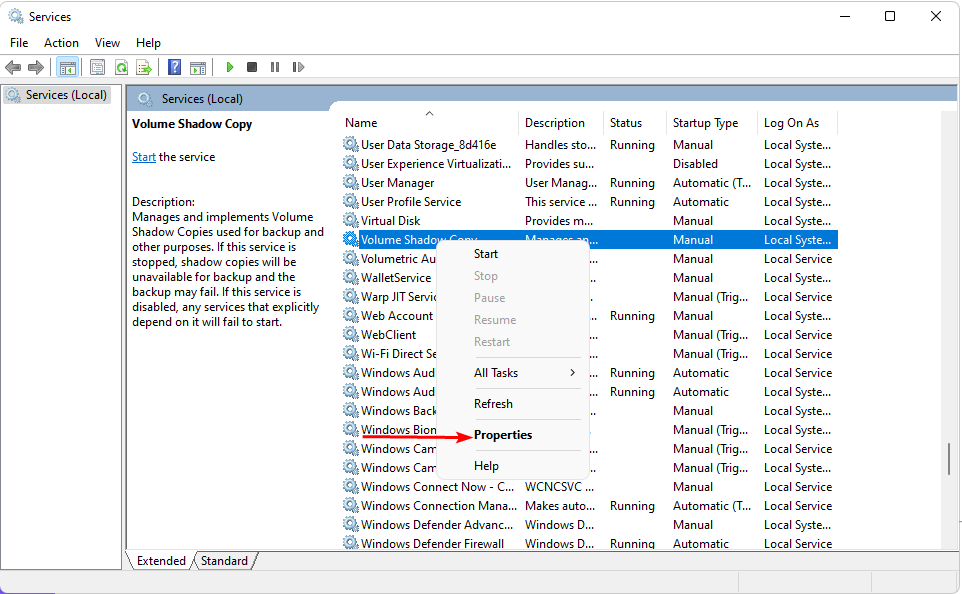Switch to the Standard tab
This screenshot has height=594, width=962.
pyautogui.click(x=225, y=561)
